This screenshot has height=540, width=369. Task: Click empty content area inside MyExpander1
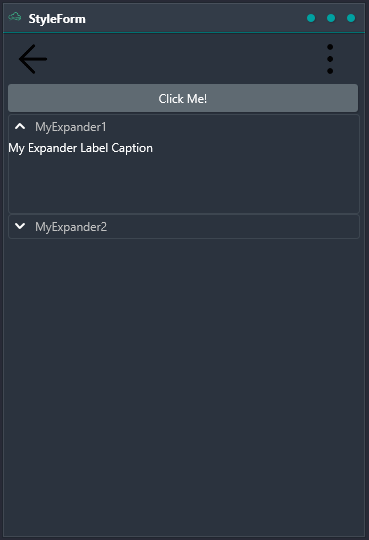pos(184,184)
